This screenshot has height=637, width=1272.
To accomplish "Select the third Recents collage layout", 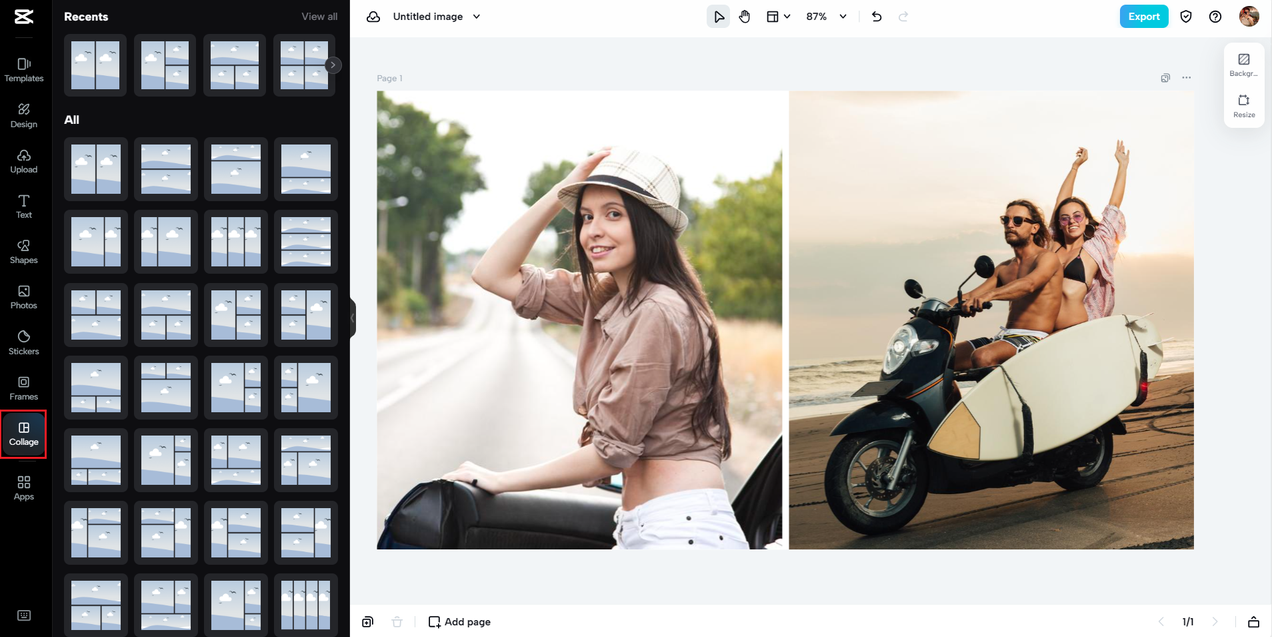I will click(x=235, y=66).
